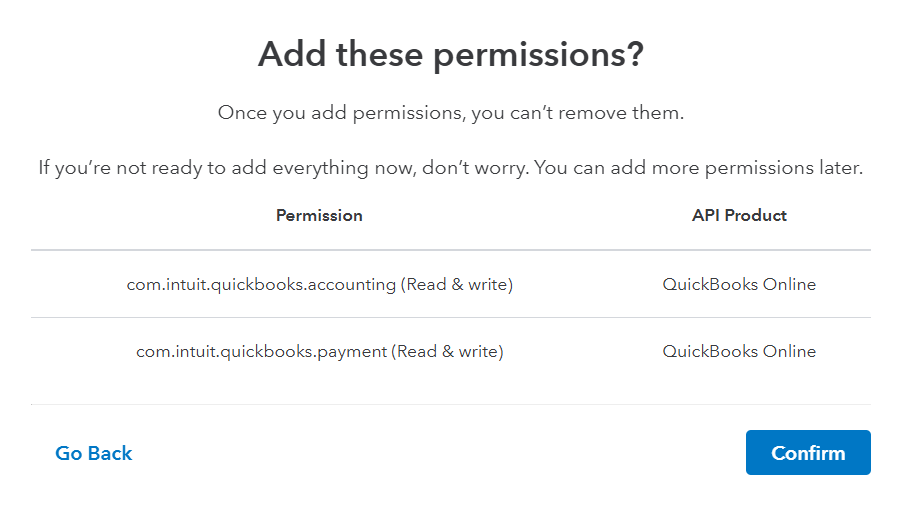Click the word 'Online' in the payment row
Image resolution: width=901 pixels, height=509 pixels.
pos(789,351)
